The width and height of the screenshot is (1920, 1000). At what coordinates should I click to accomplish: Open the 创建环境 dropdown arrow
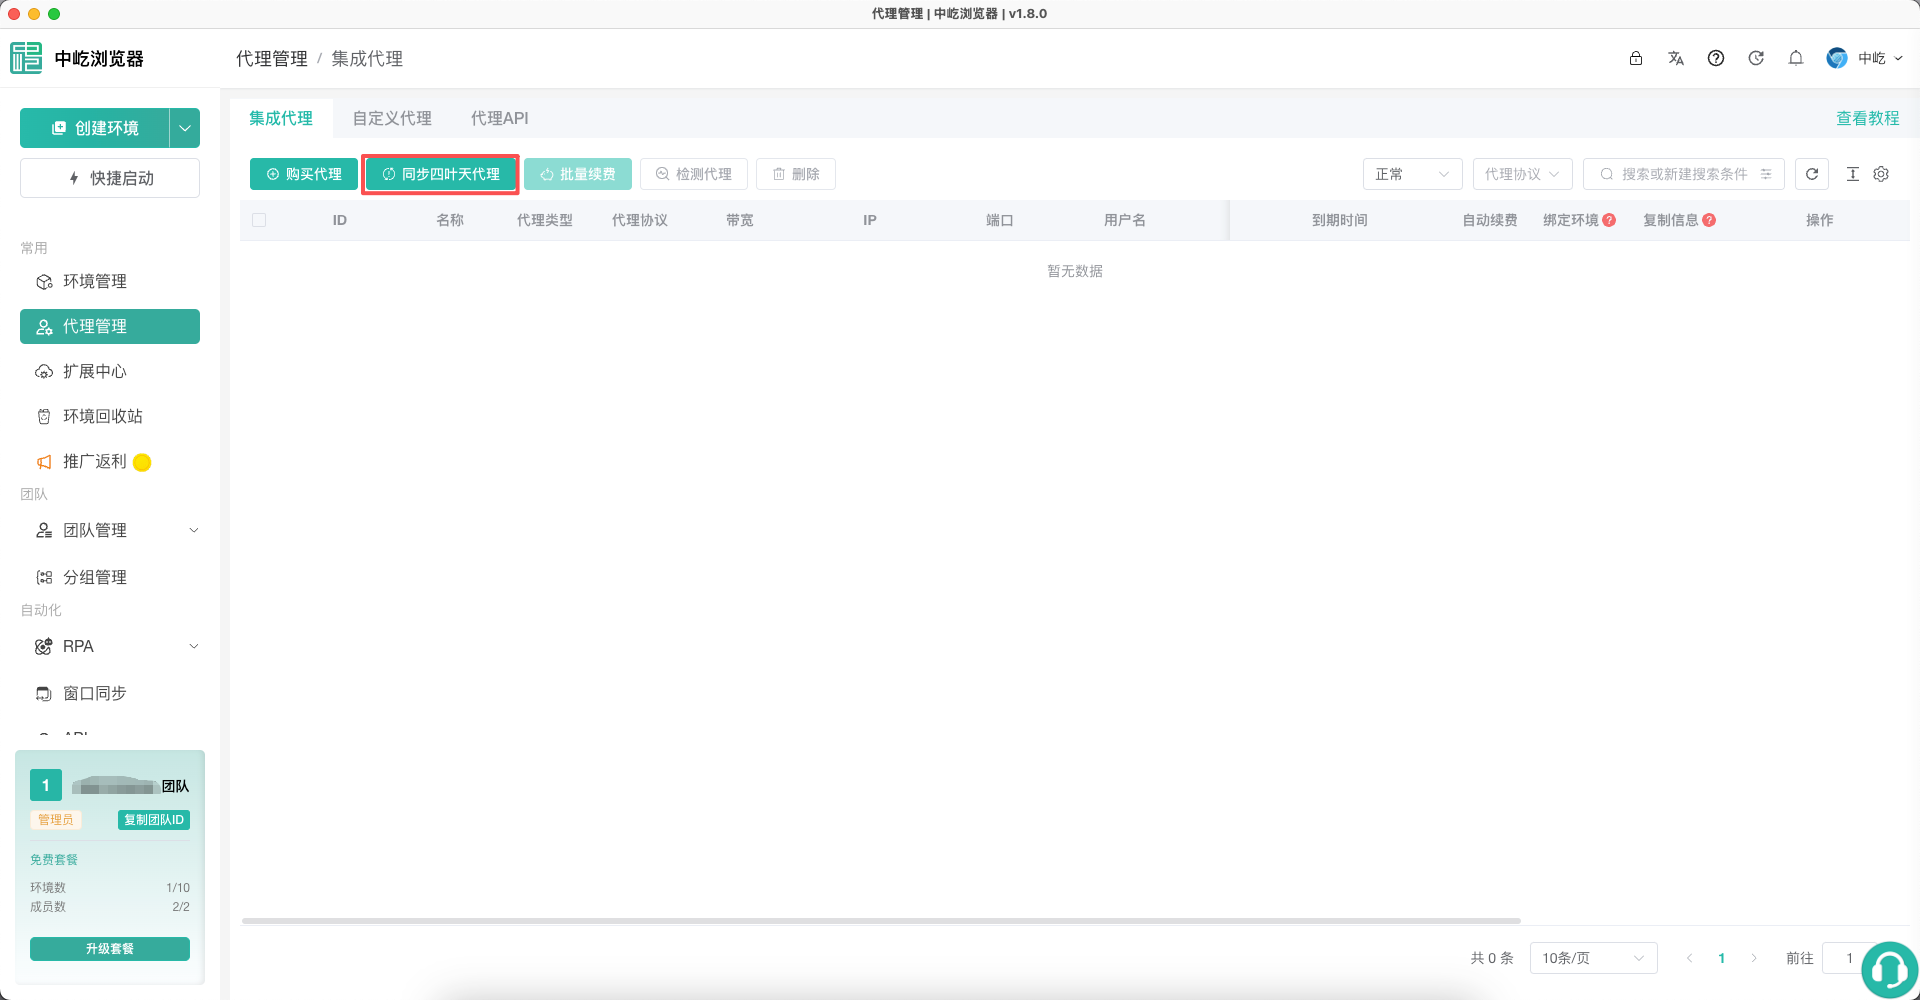click(x=185, y=128)
